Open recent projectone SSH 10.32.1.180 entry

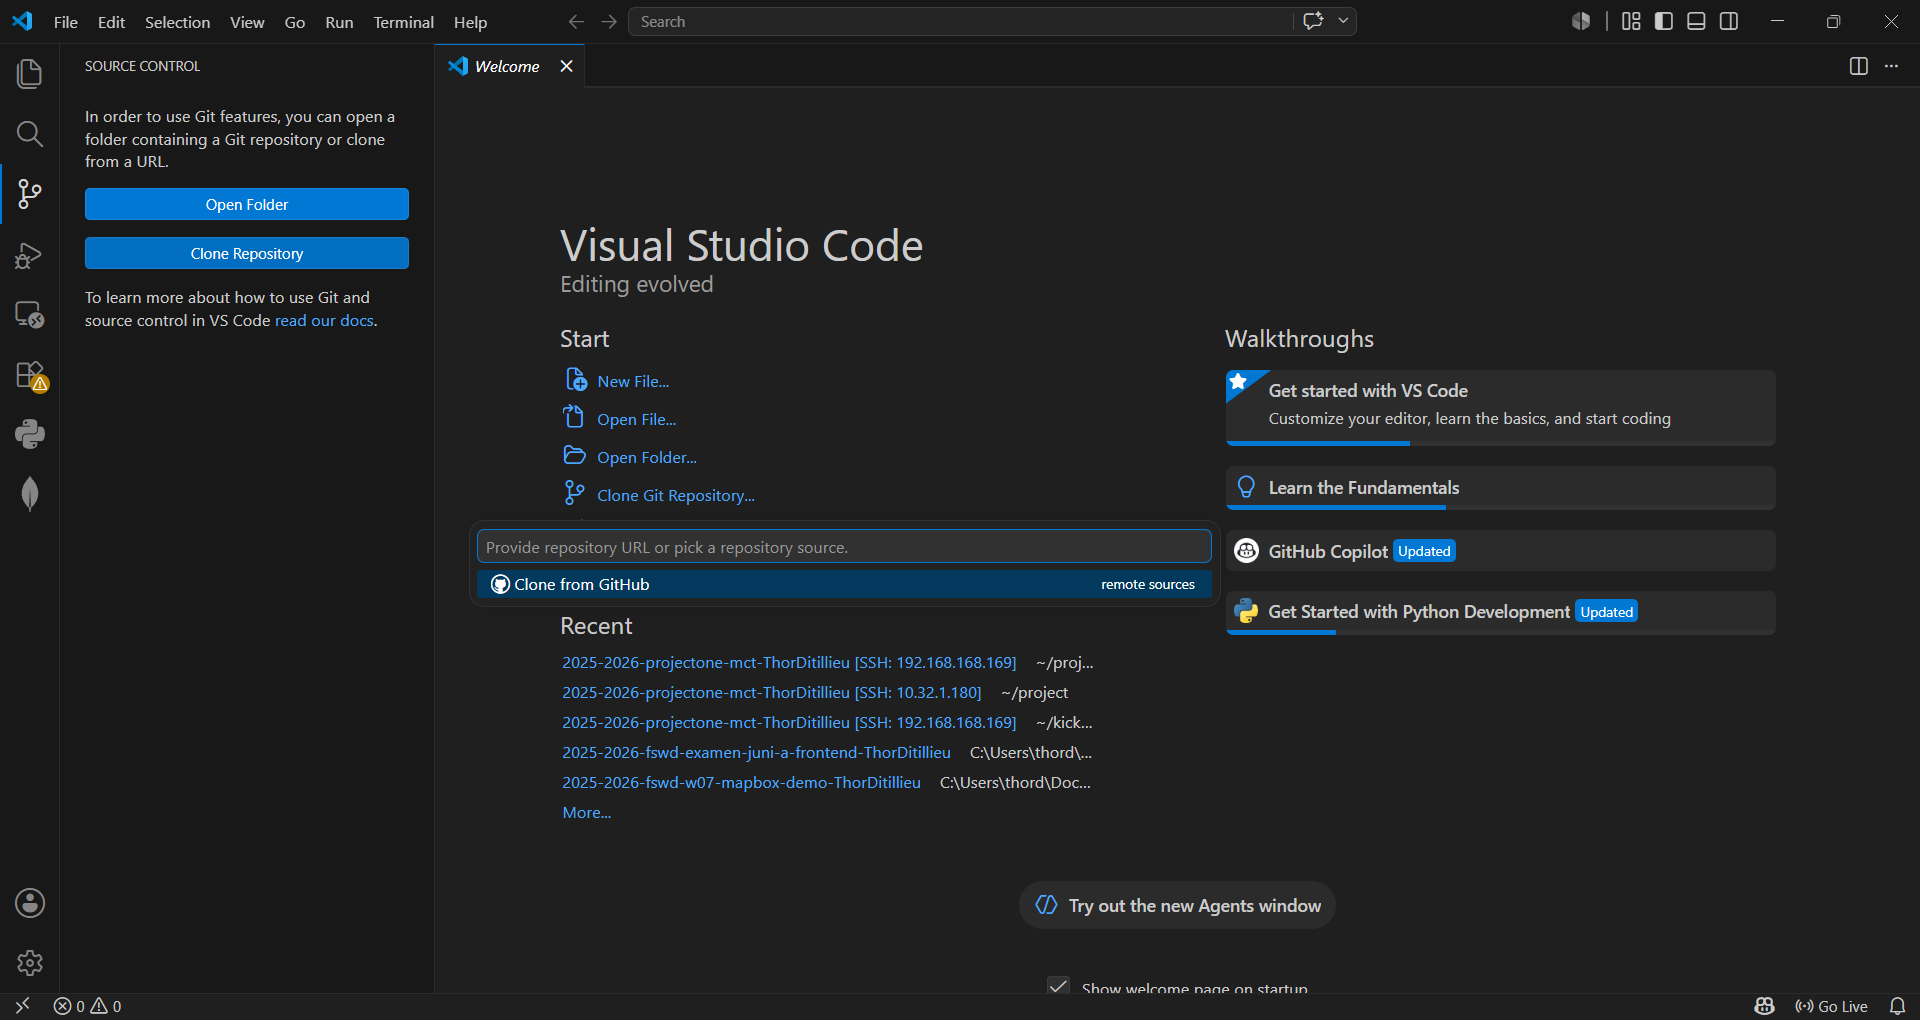771,692
